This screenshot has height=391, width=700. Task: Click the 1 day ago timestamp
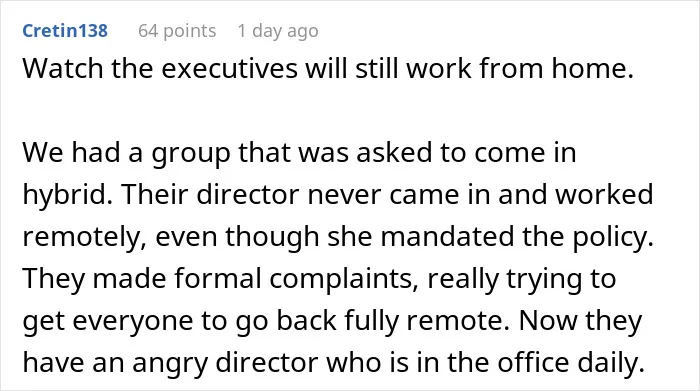(x=278, y=31)
